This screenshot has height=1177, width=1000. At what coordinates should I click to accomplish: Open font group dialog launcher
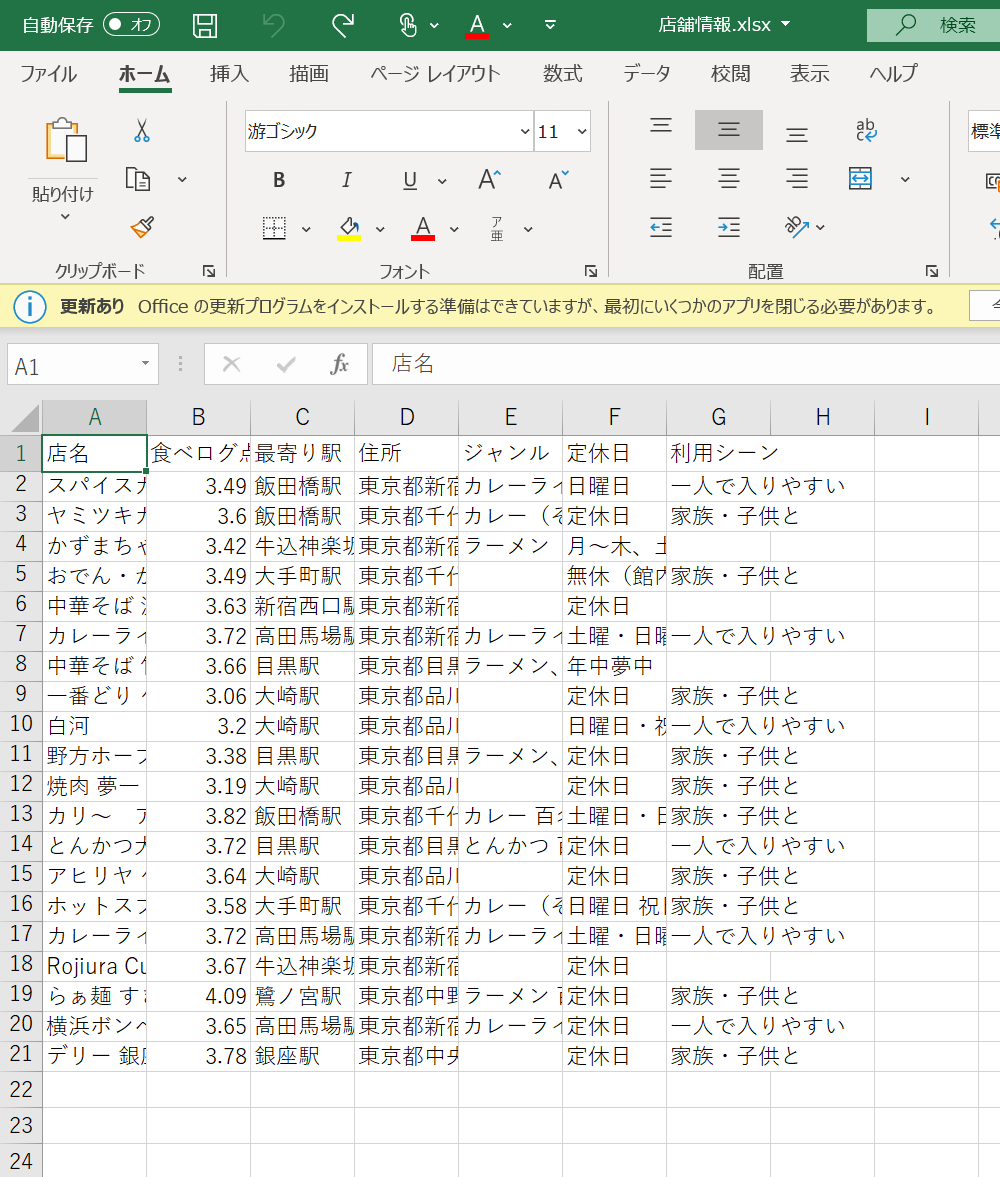pyautogui.click(x=591, y=272)
